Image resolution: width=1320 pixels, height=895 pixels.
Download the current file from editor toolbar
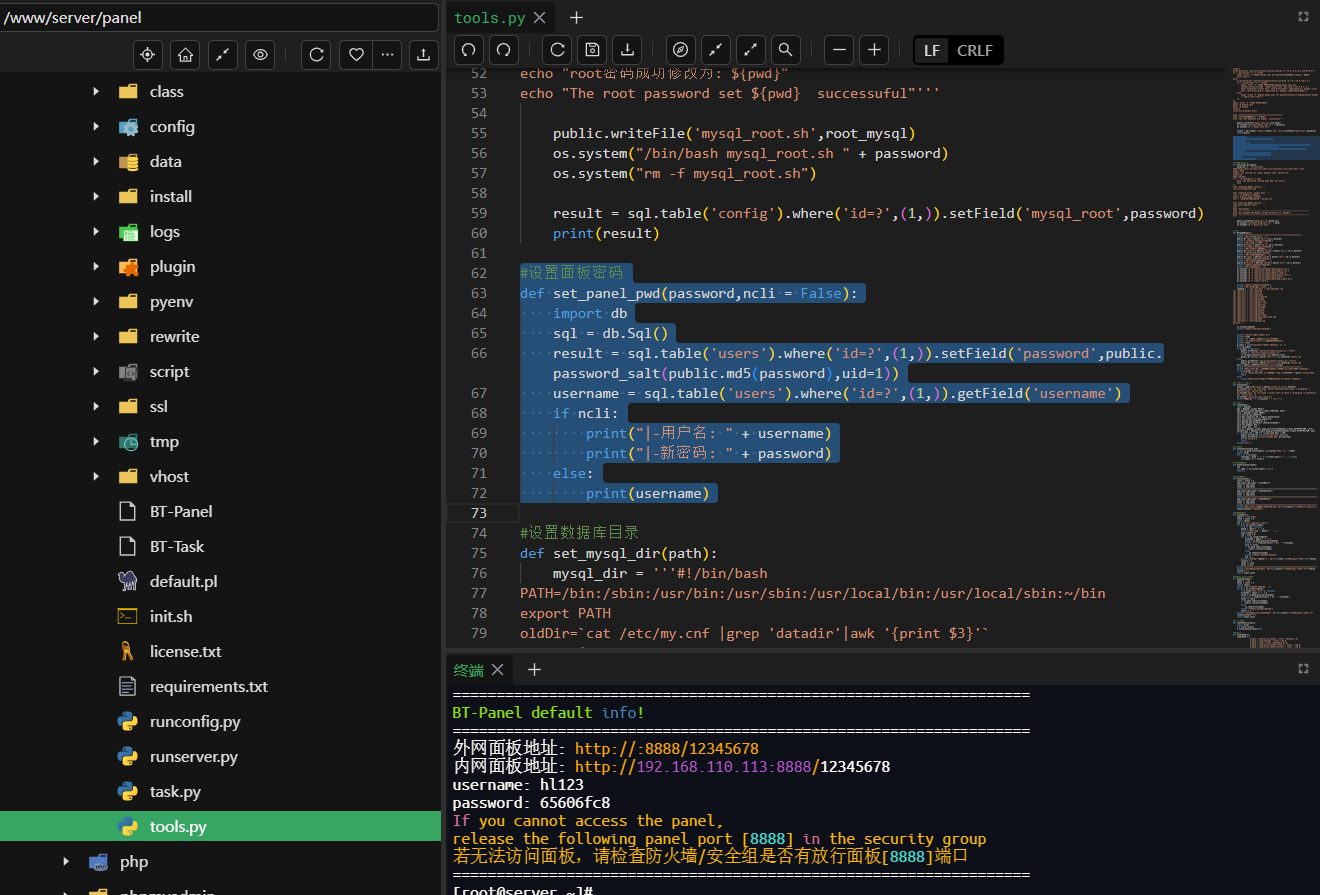627,50
